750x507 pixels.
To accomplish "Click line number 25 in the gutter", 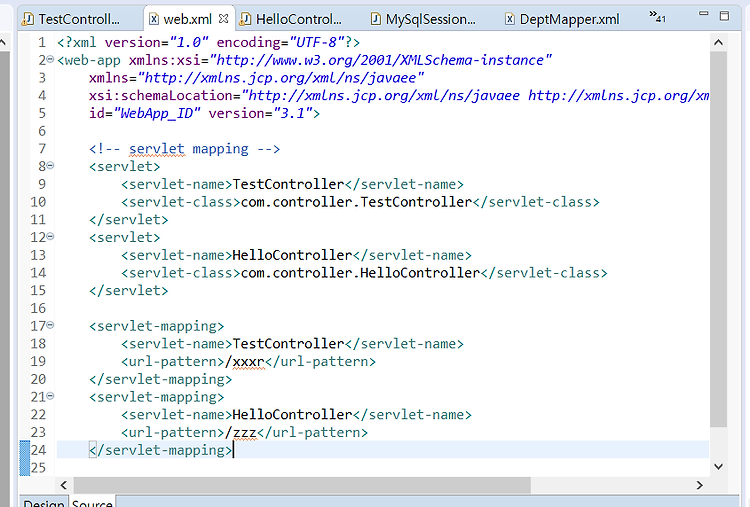I will point(38,468).
